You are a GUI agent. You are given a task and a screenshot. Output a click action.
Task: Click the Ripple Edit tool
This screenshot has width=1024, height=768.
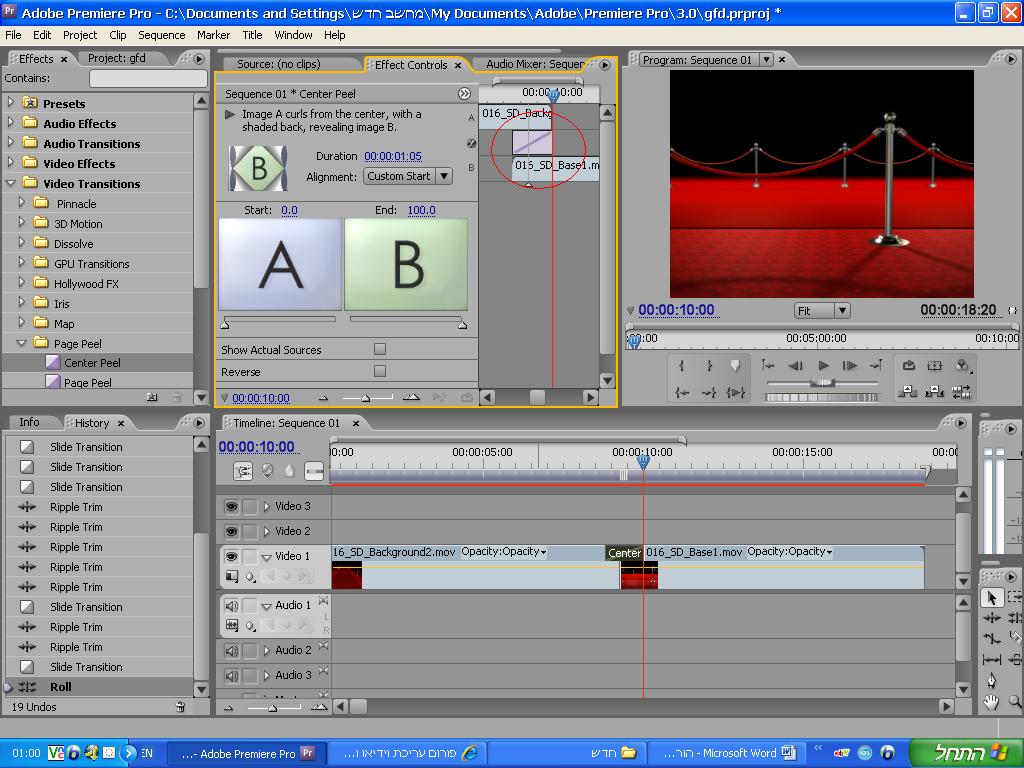[991, 619]
